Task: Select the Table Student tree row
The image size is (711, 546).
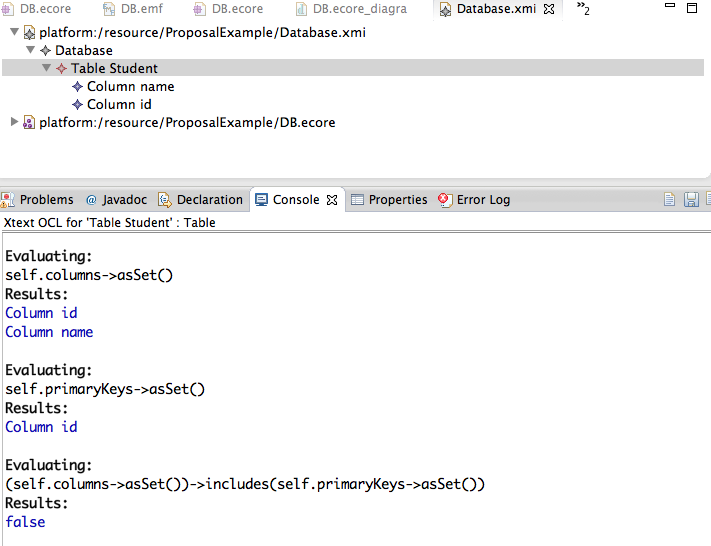Action: [x=353, y=68]
